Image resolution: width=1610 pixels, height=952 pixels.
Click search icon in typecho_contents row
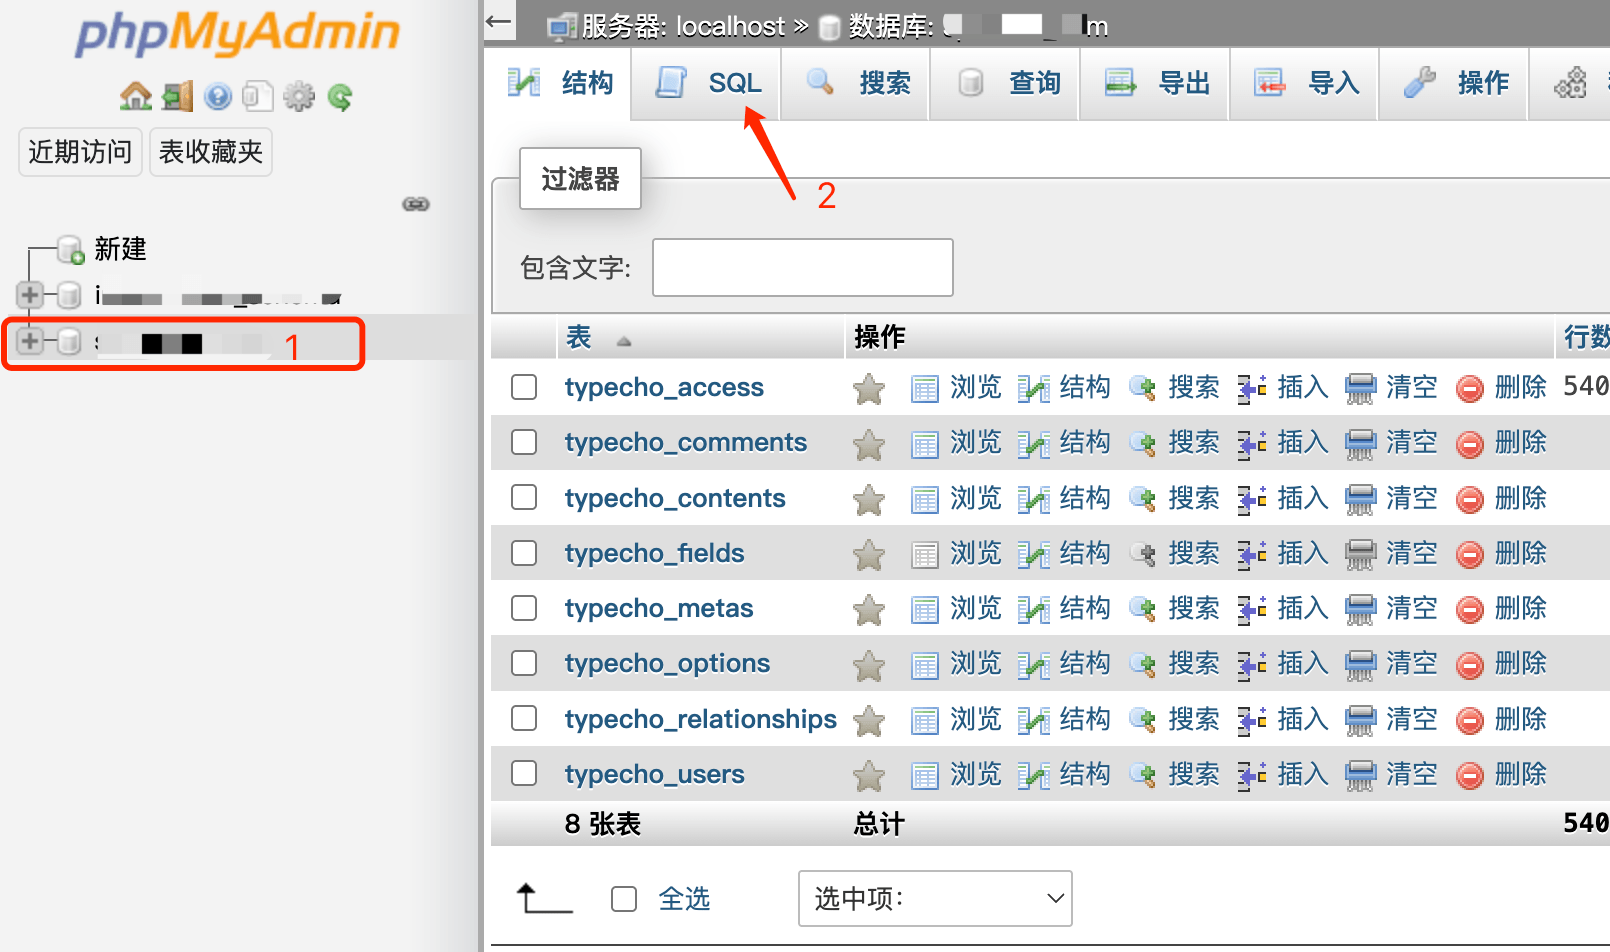coord(1142,499)
